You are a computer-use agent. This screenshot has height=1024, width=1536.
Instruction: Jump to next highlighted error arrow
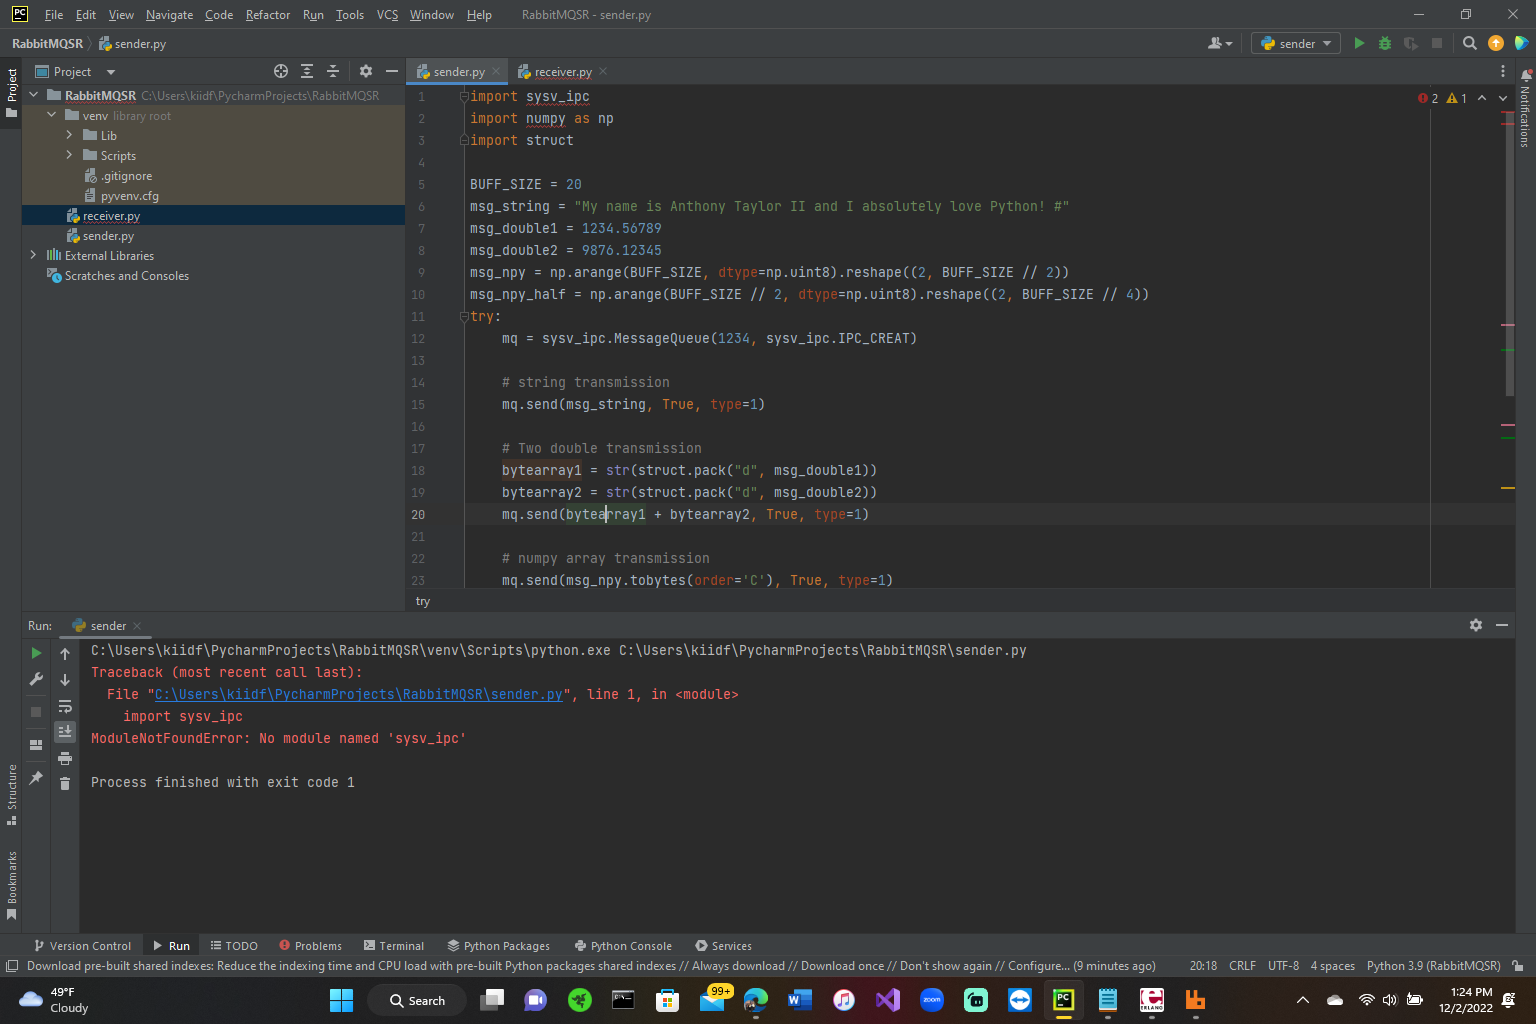(x=1503, y=98)
